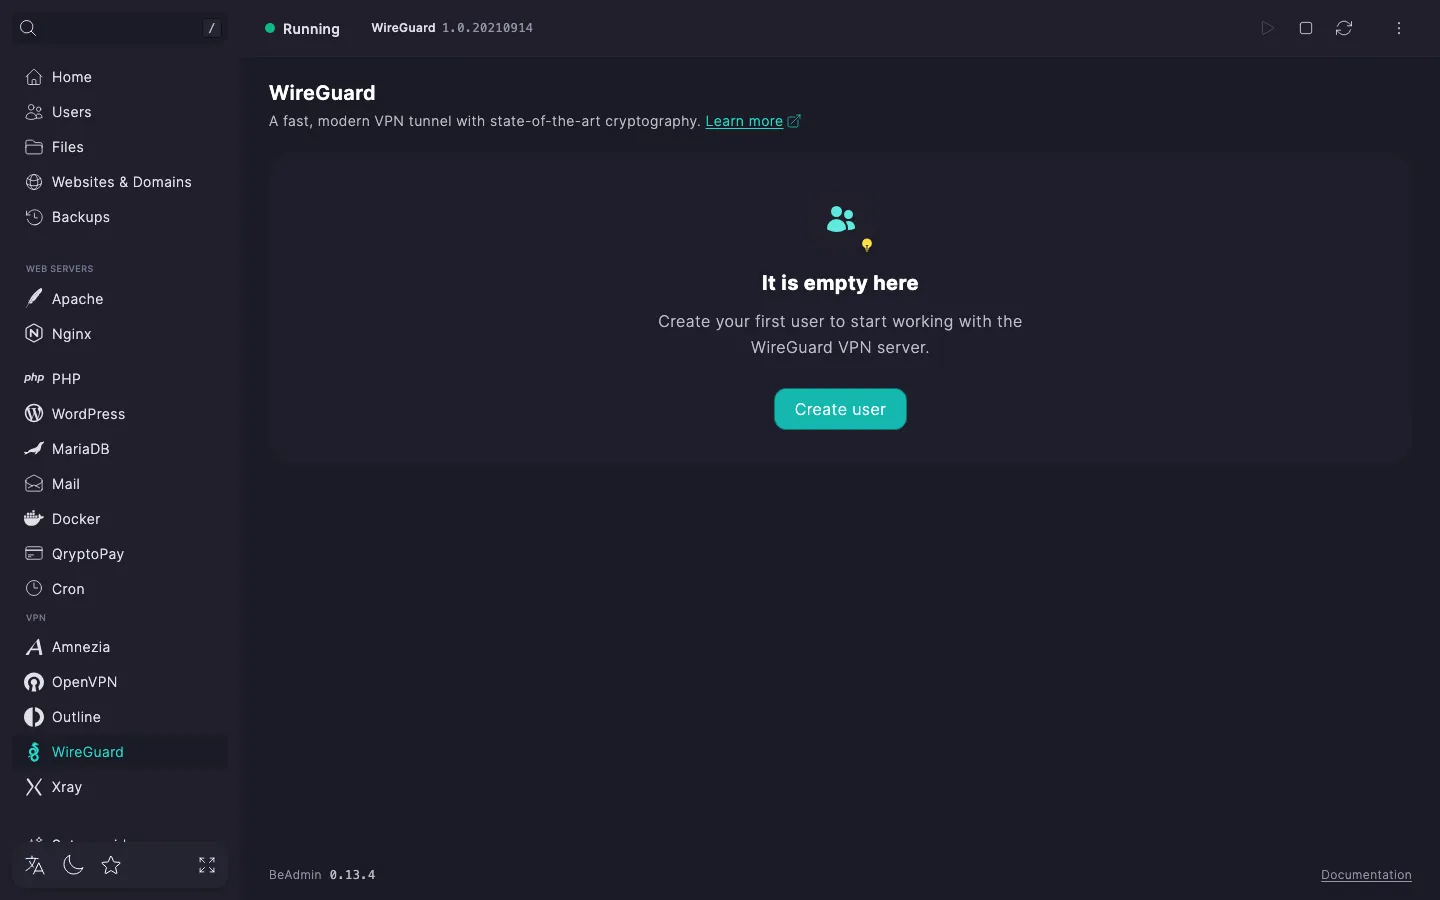Click BeAdmin 0.13.4 version text
Viewport: 1440px width, 900px height.
pyautogui.click(x=322, y=875)
